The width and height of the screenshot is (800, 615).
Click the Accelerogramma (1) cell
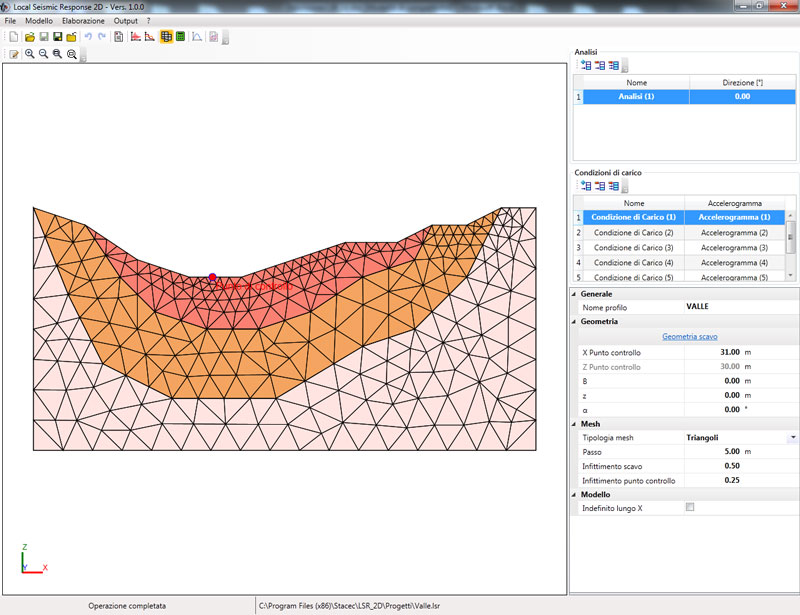734,217
